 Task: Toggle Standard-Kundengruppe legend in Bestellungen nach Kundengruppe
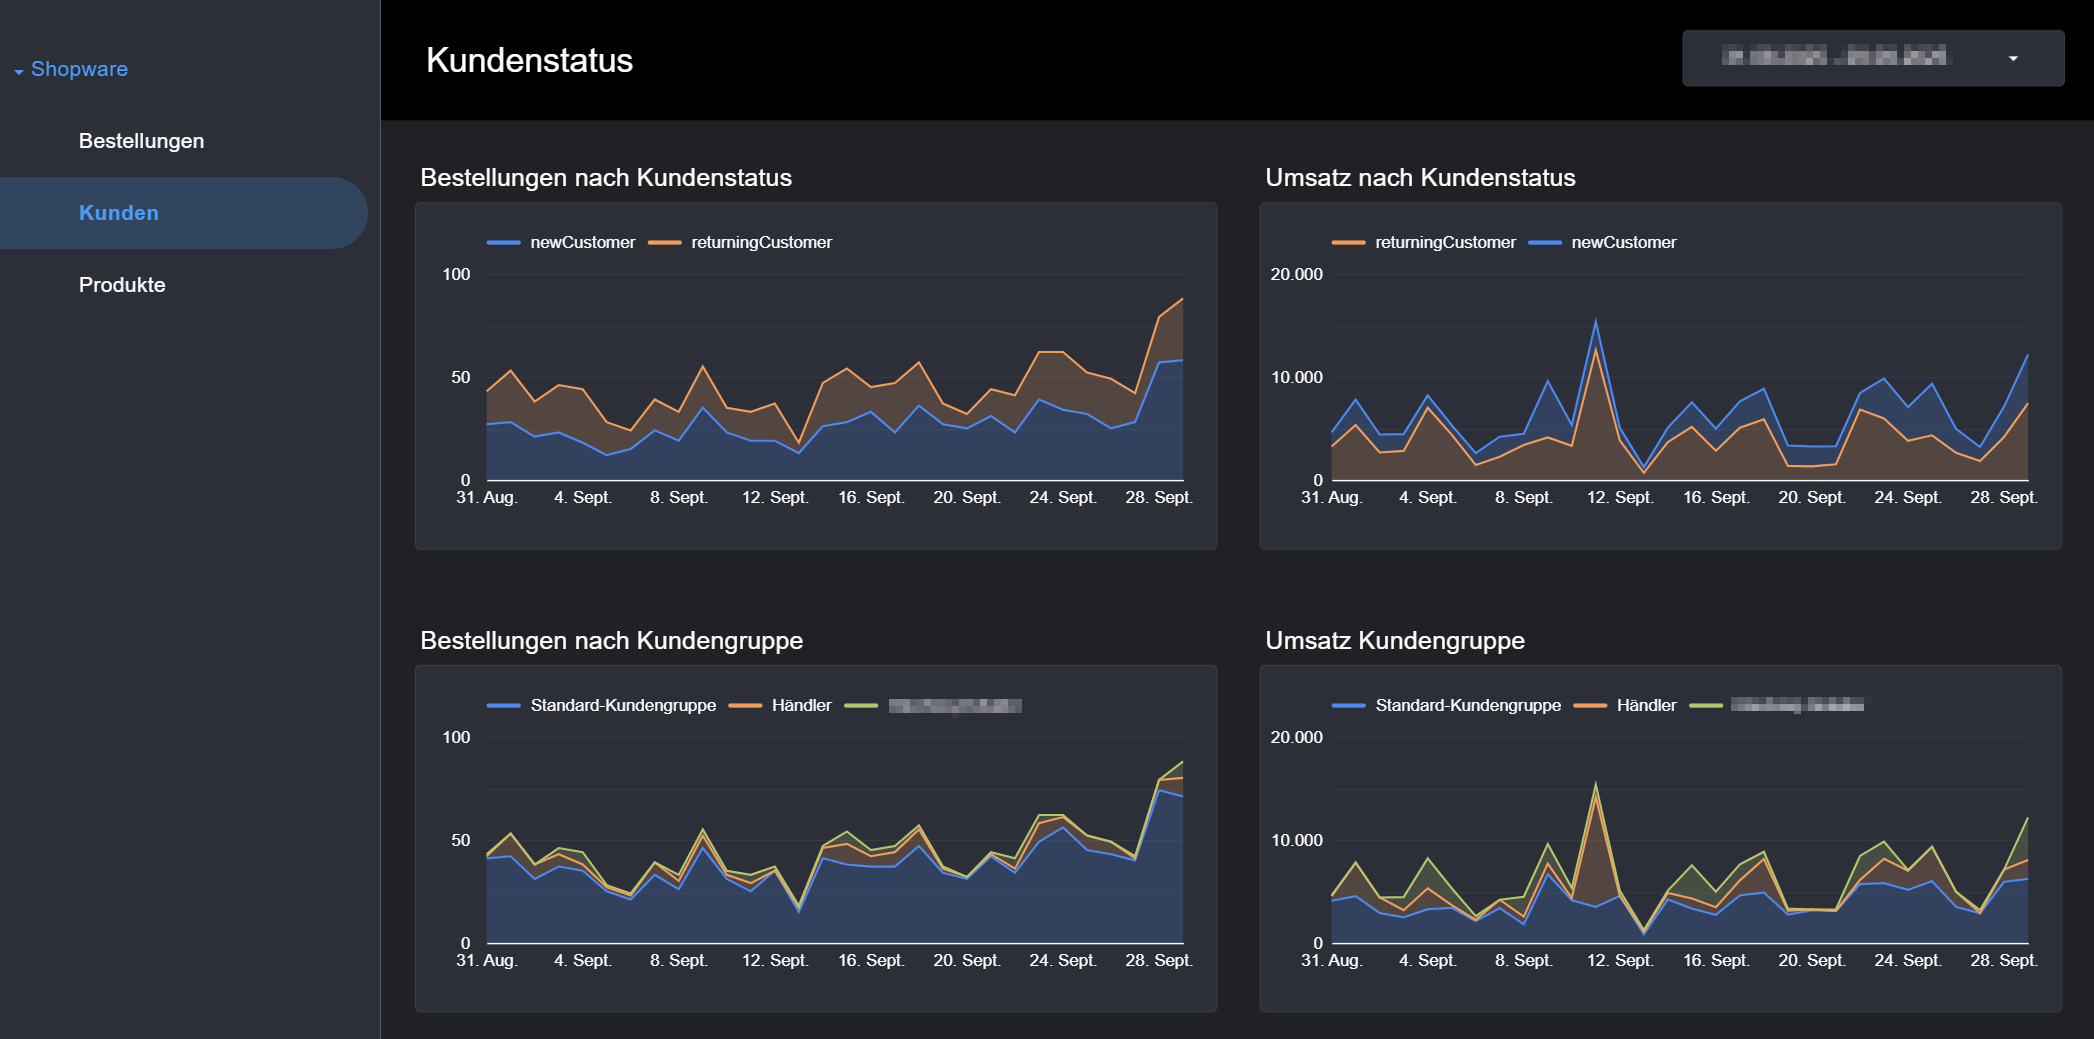622,705
